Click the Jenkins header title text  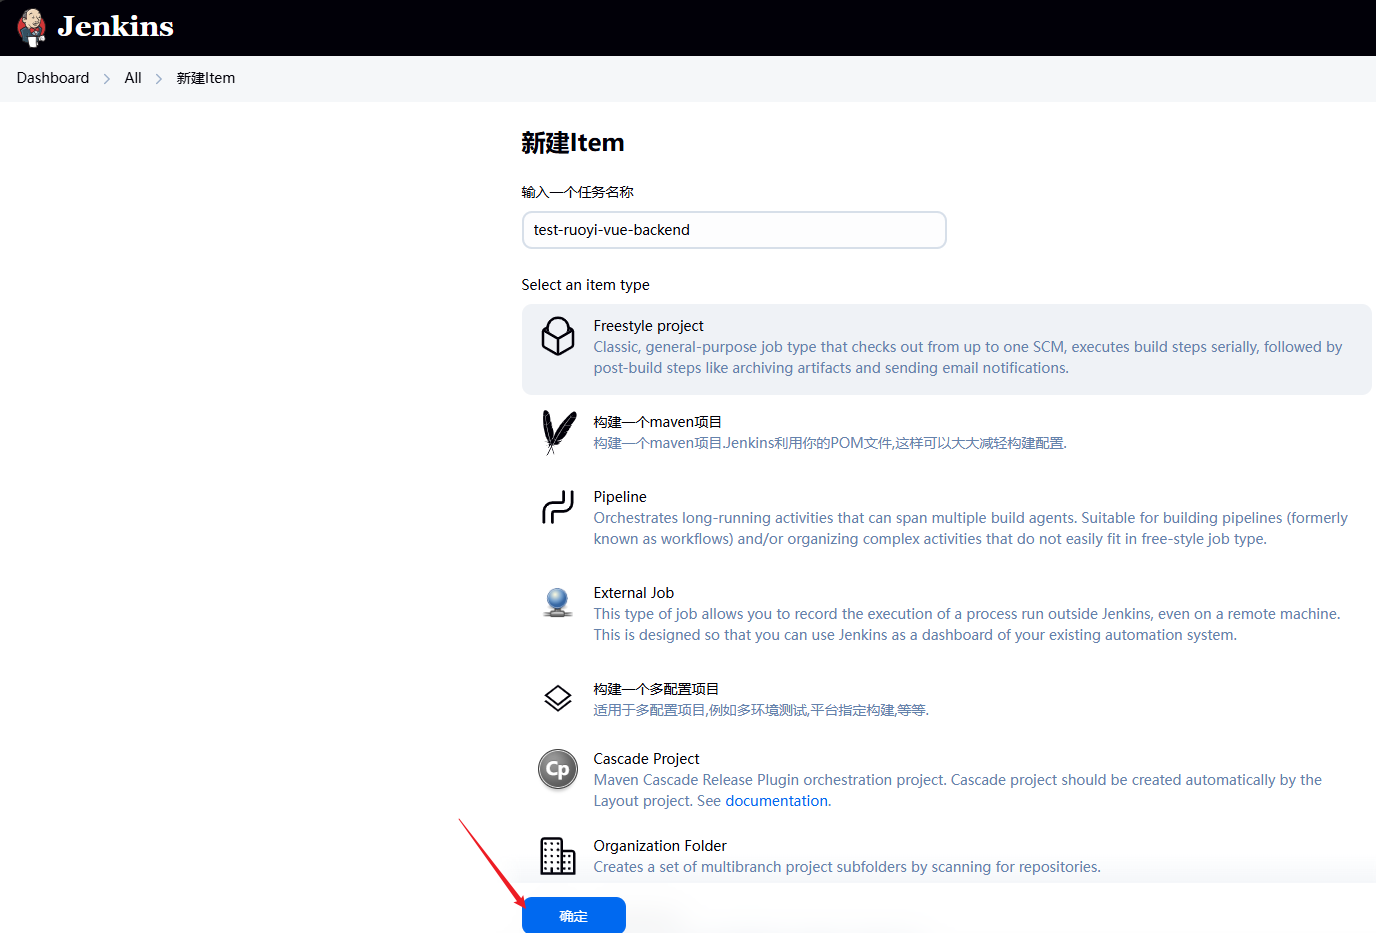pyautogui.click(x=116, y=27)
